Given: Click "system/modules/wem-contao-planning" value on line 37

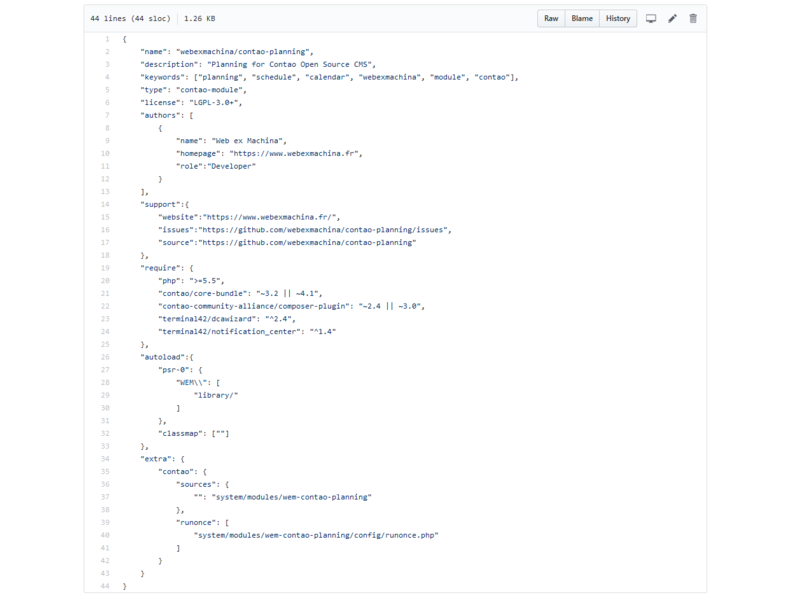Looking at the screenshot, I should (x=291, y=497).
